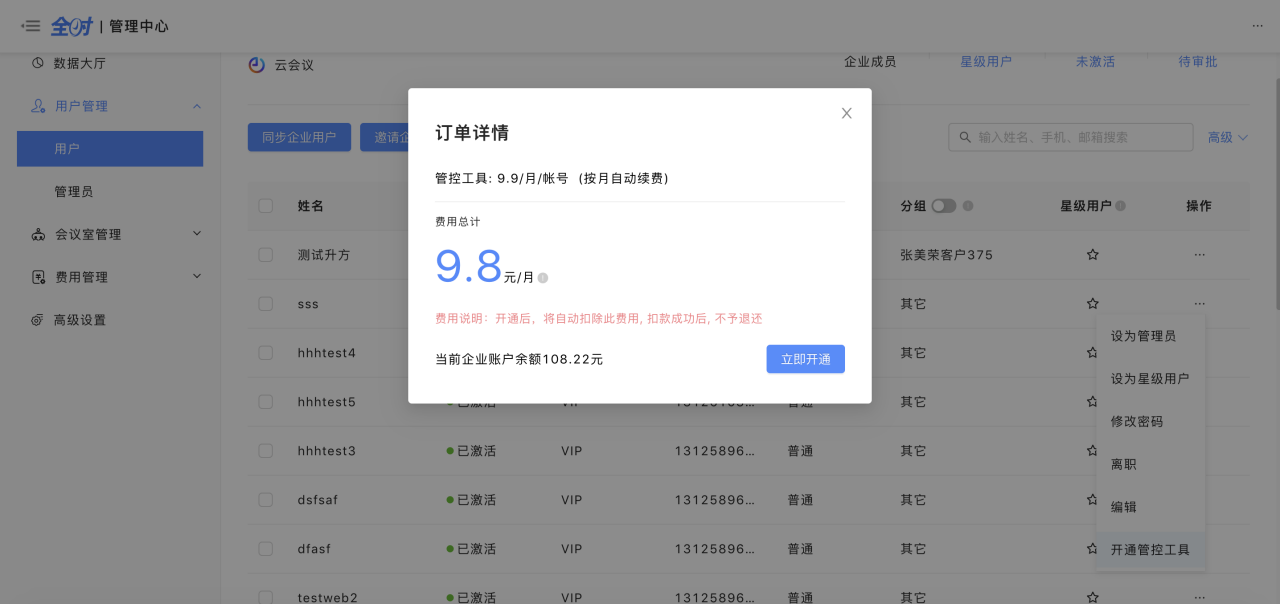
Task: Switch to the 待审批 tab
Action: click(x=1197, y=62)
